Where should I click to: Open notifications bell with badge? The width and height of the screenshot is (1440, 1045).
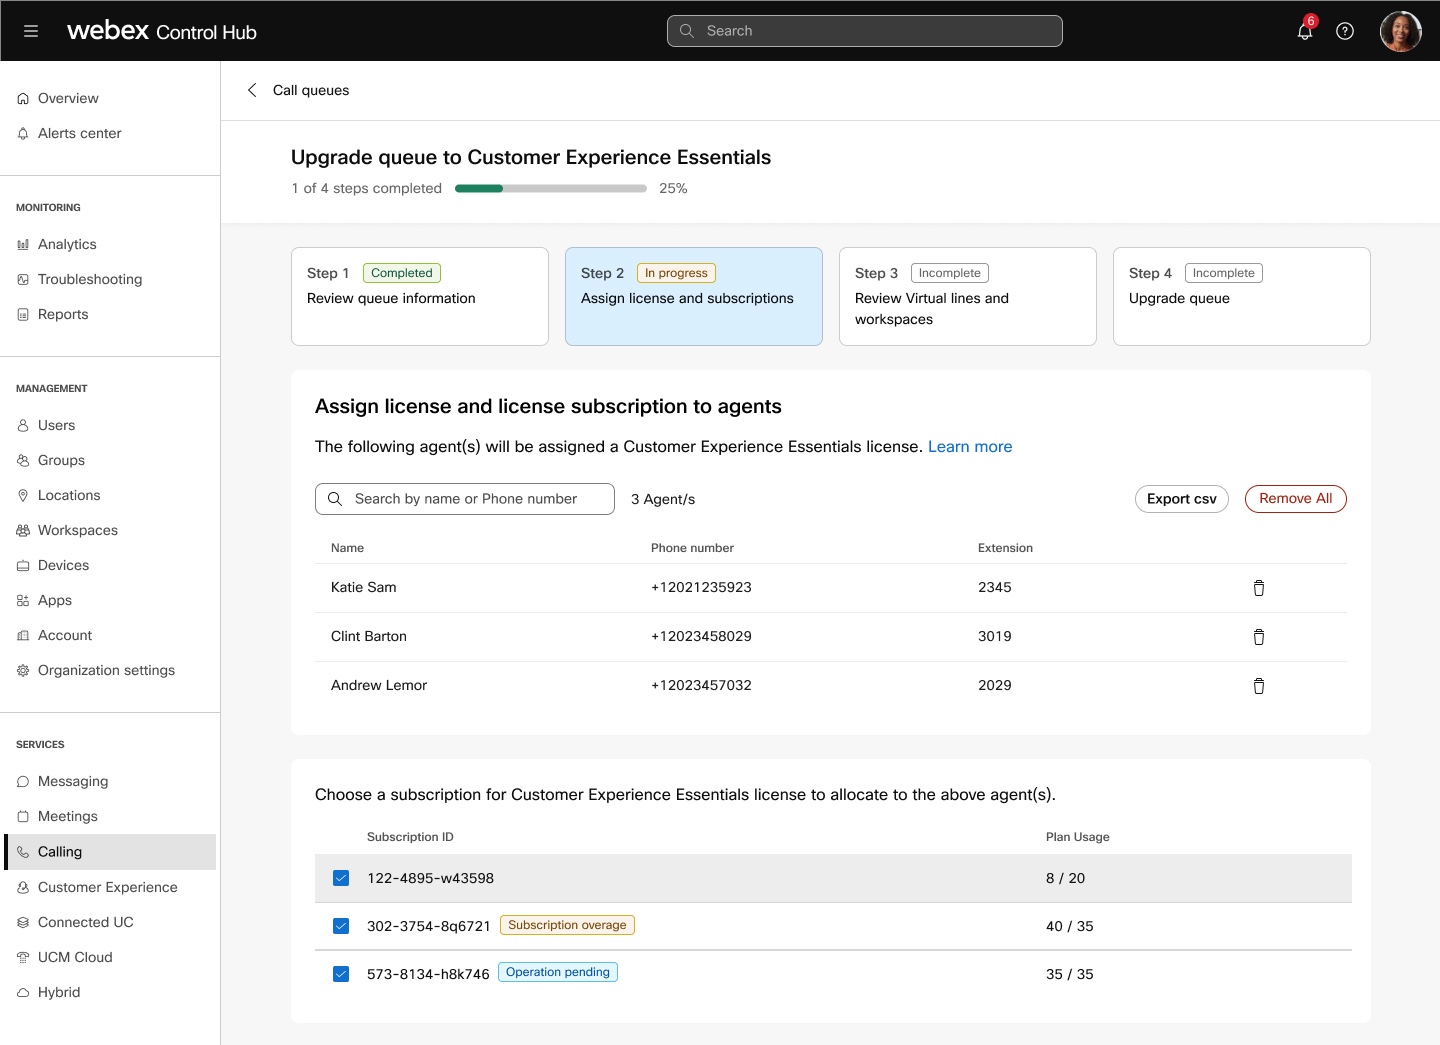1306,29
